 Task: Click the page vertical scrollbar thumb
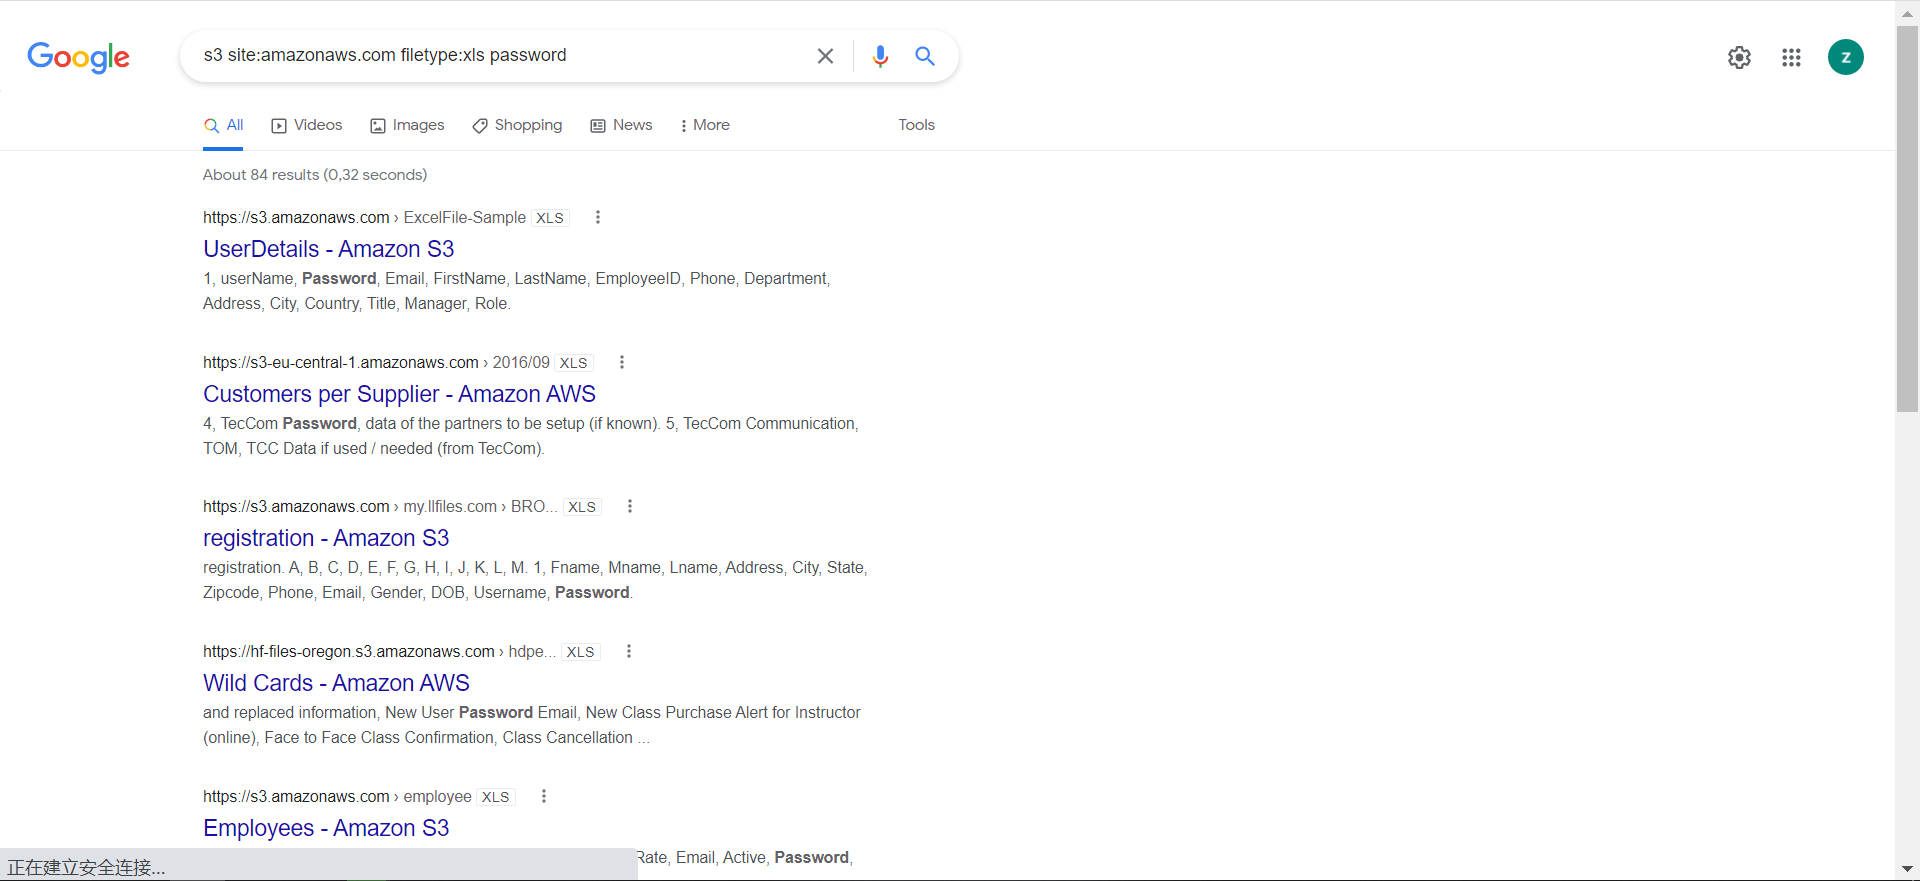point(1907,218)
